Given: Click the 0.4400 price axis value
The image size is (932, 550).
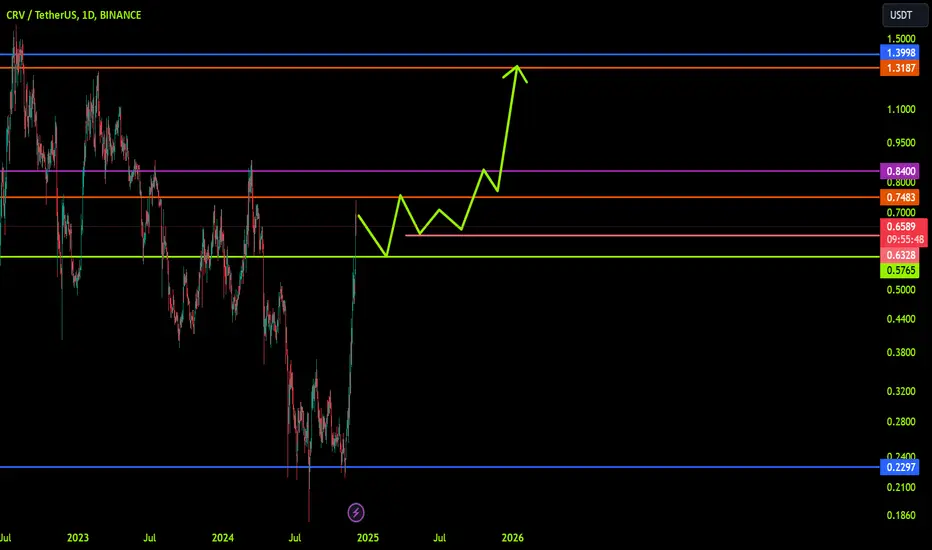Looking at the screenshot, I should point(901,319).
